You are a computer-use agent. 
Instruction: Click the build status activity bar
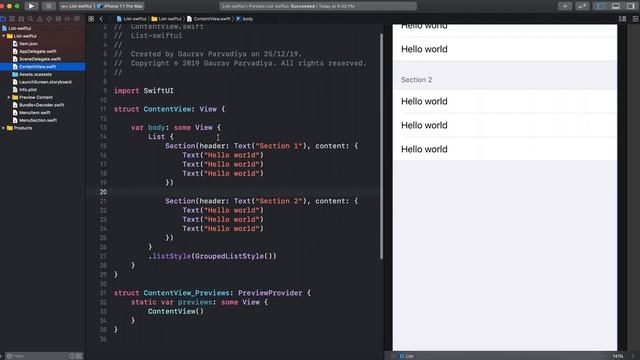(x=318, y=6)
